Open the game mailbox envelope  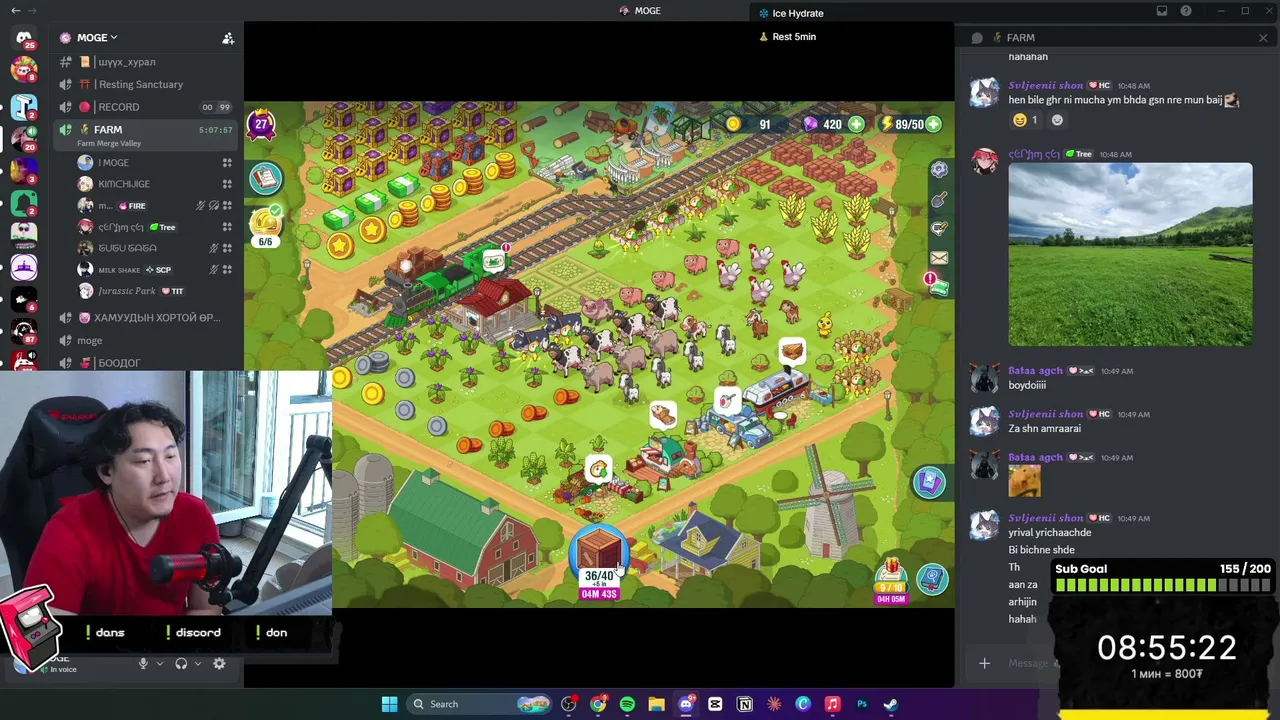coord(939,258)
